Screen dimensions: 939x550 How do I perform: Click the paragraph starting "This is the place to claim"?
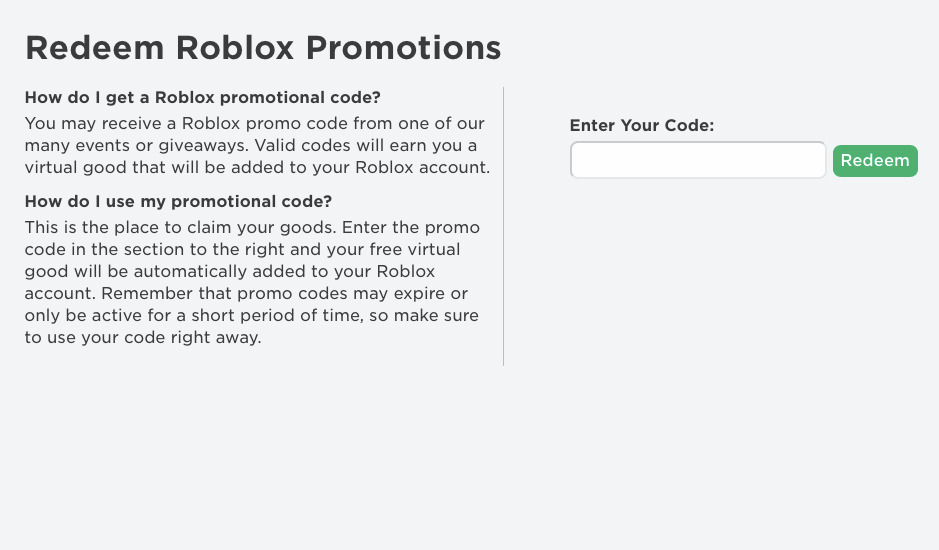(252, 282)
